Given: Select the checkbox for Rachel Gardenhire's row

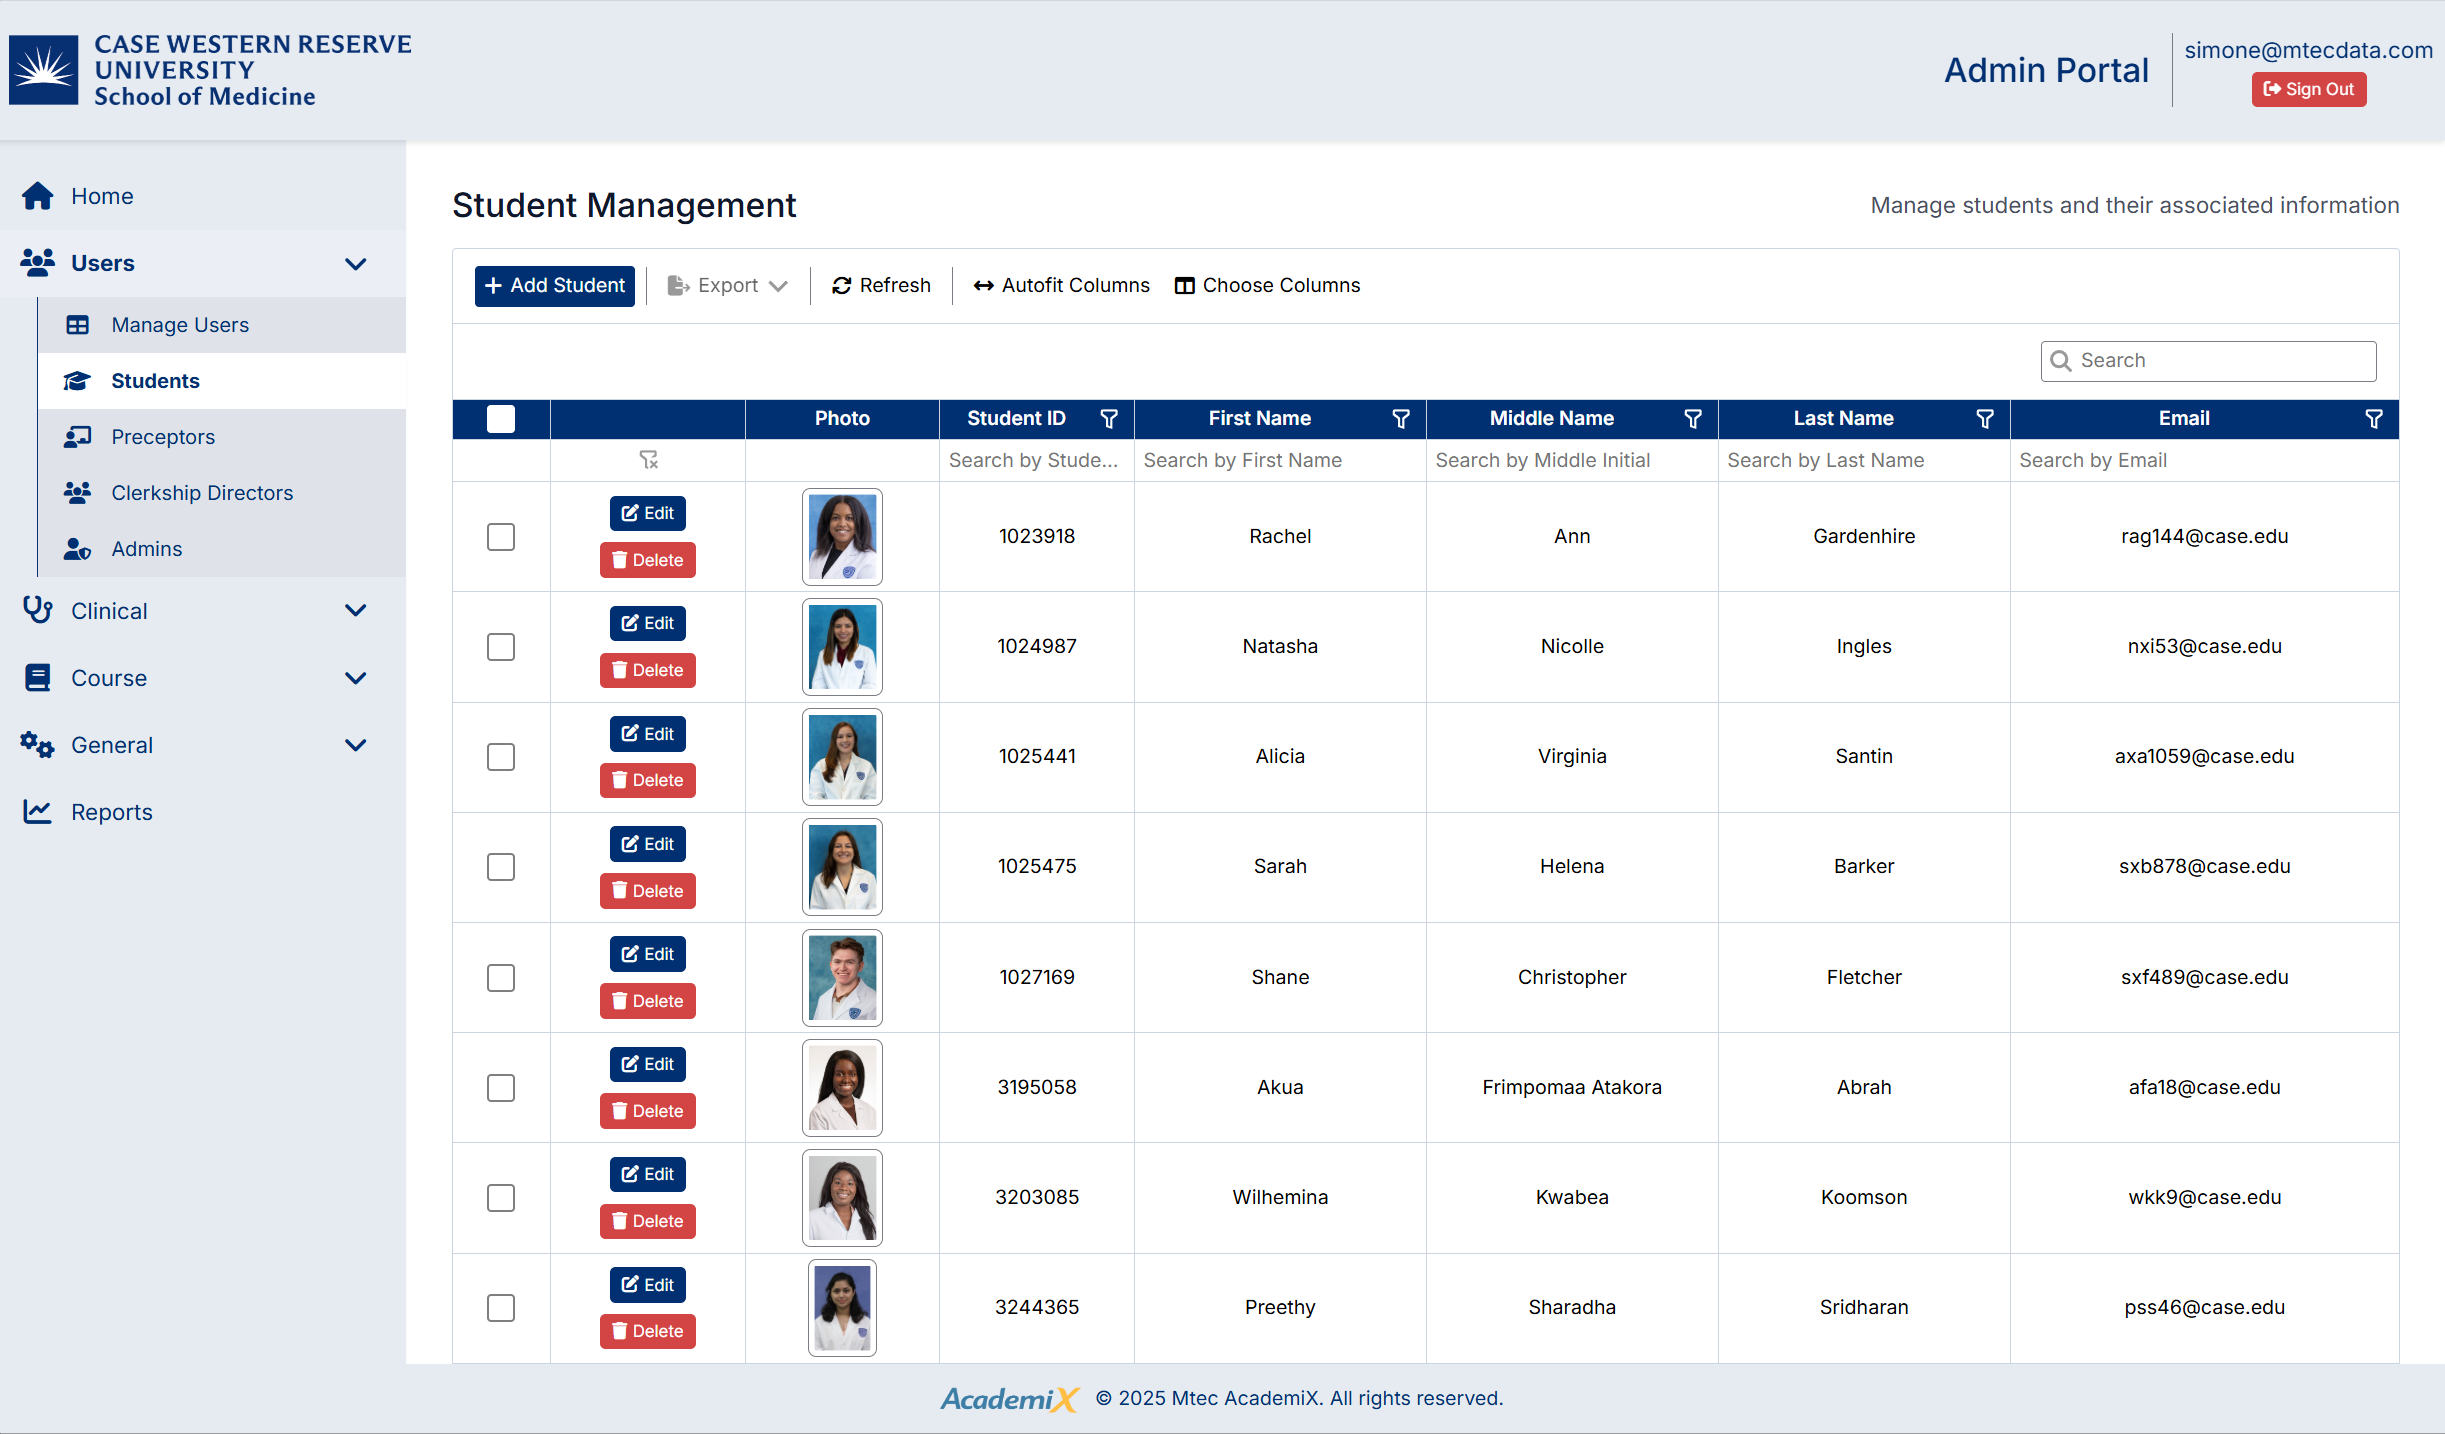Looking at the screenshot, I should click(x=501, y=537).
